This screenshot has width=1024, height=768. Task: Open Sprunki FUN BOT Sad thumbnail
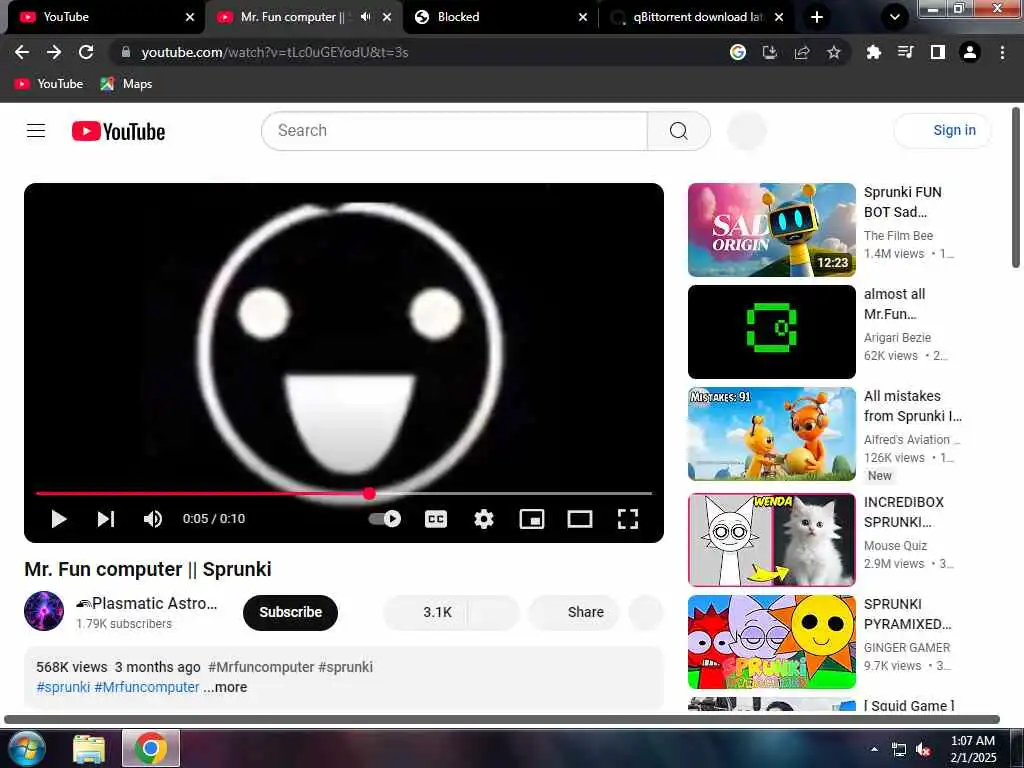click(x=772, y=230)
